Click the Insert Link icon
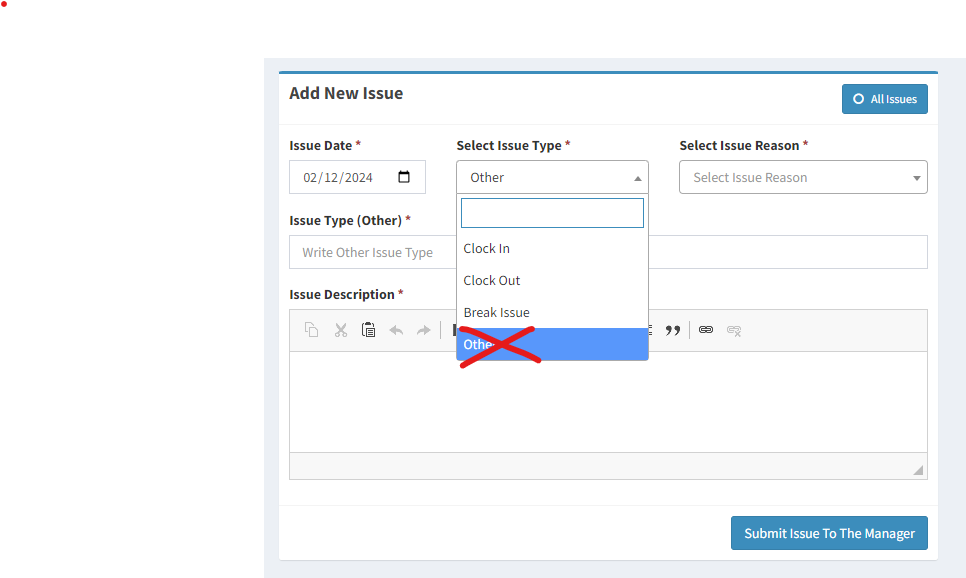This screenshot has width=966, height=578. pos(706,330)
